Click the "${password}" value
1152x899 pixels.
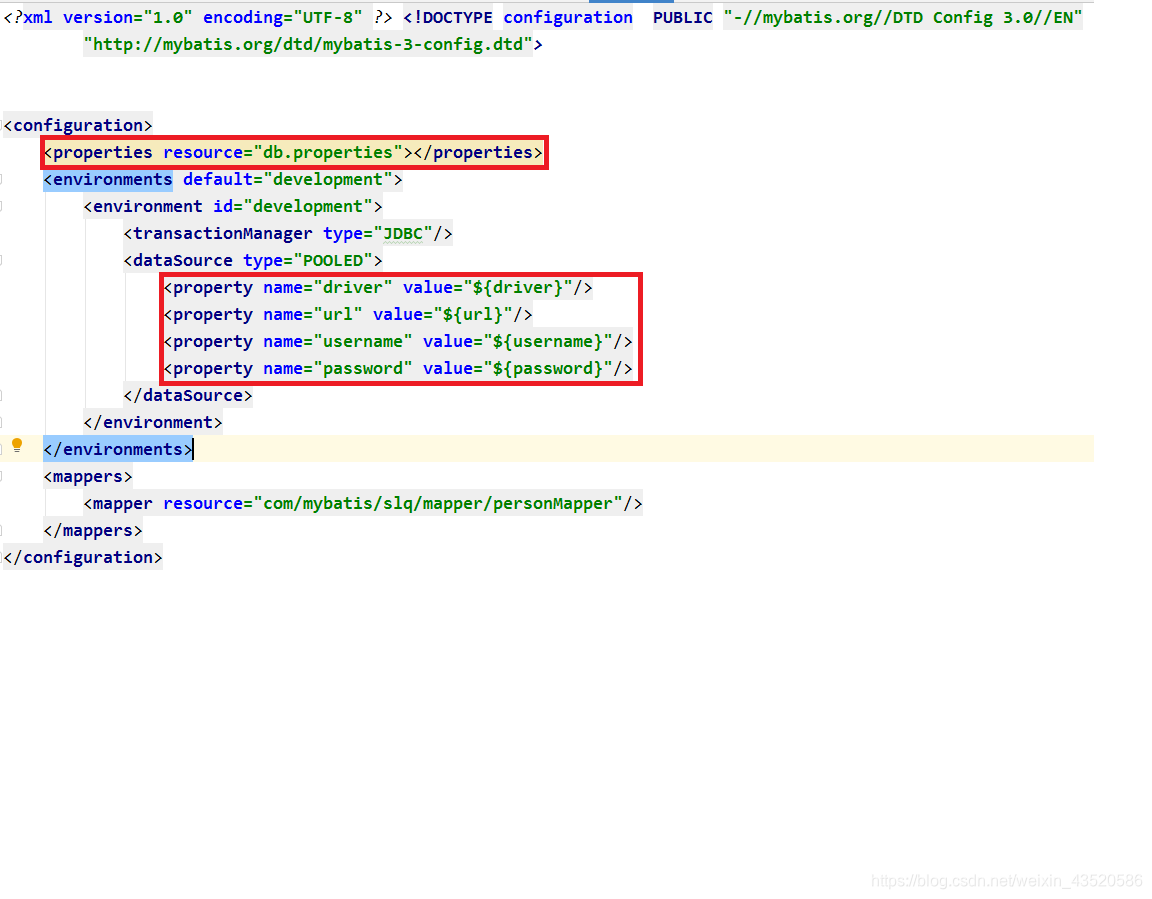[x=548, y=369]
